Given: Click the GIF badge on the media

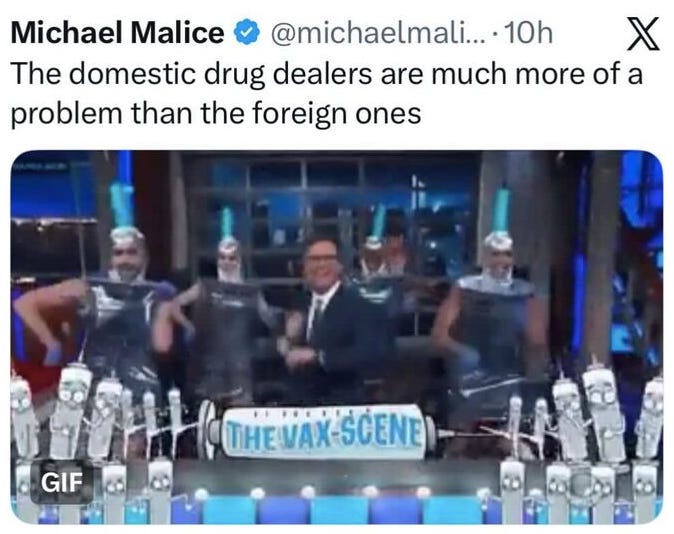Looking at the screenshot, I should point(61,482).
